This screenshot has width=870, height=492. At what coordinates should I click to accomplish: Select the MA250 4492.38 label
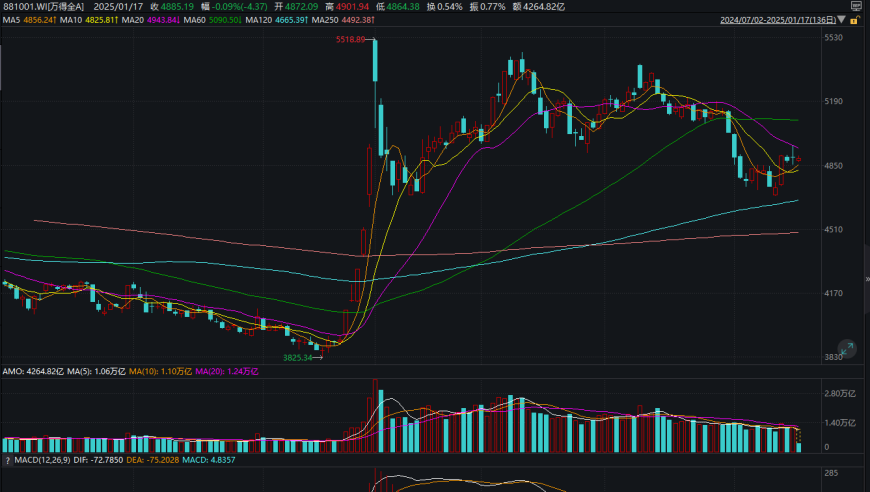click(343, 20)
